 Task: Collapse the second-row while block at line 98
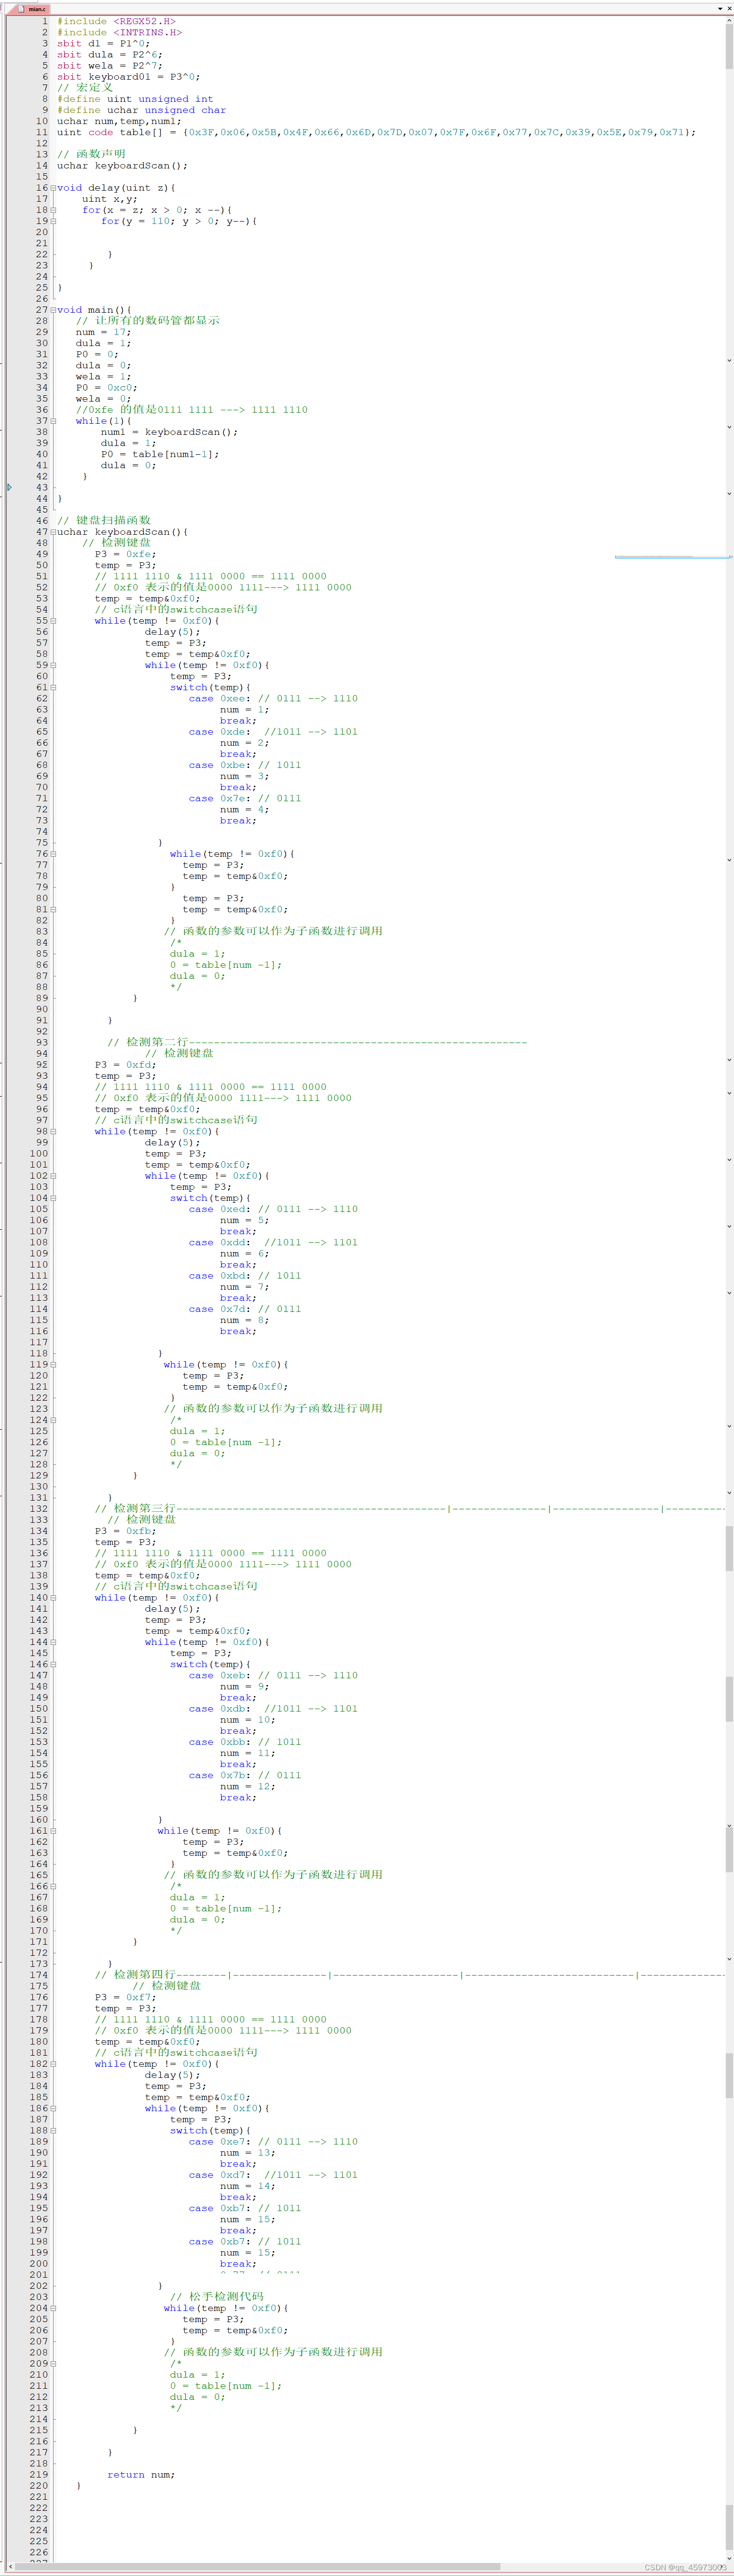(53, 1131)
